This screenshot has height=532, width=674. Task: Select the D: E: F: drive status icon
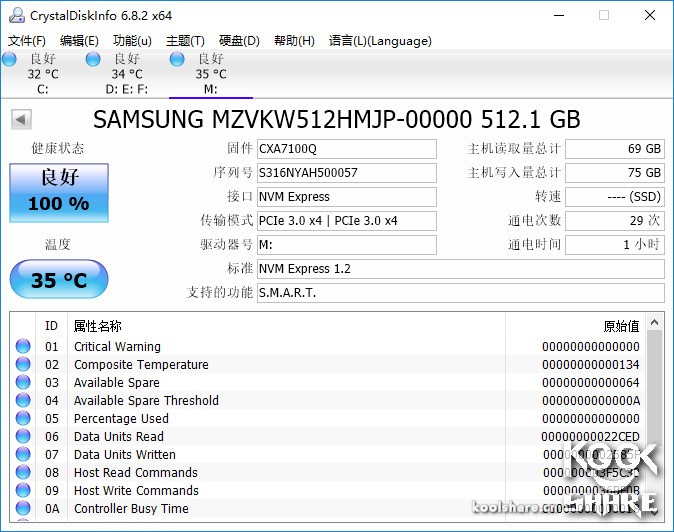click(93, 59)
